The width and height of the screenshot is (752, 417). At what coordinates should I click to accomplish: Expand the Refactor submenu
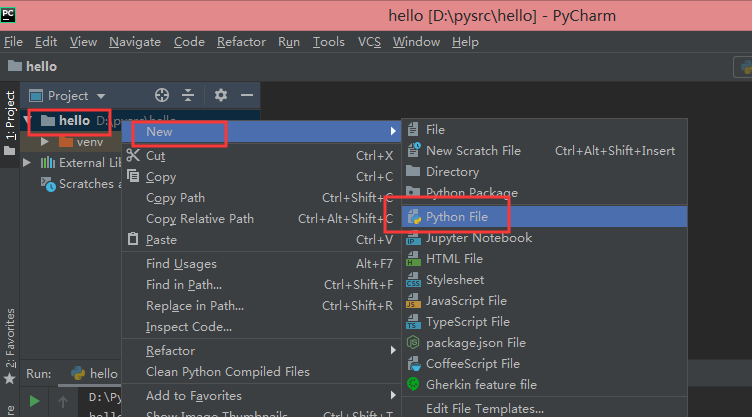pos(170,351)
